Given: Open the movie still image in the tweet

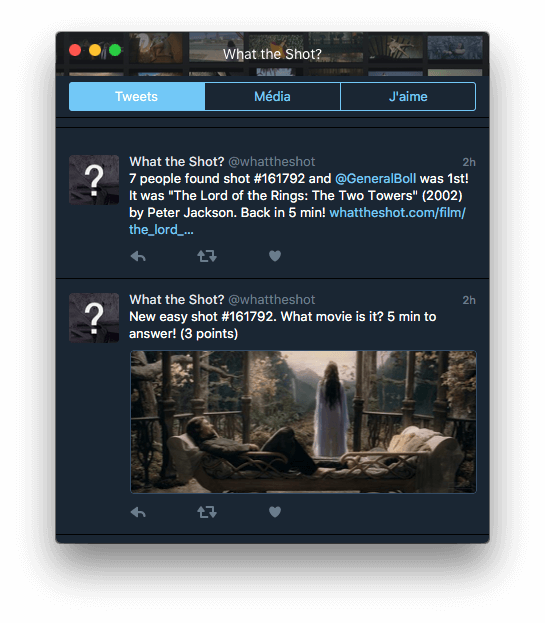Looking at the screenshot, I should (x=303, y=422).
